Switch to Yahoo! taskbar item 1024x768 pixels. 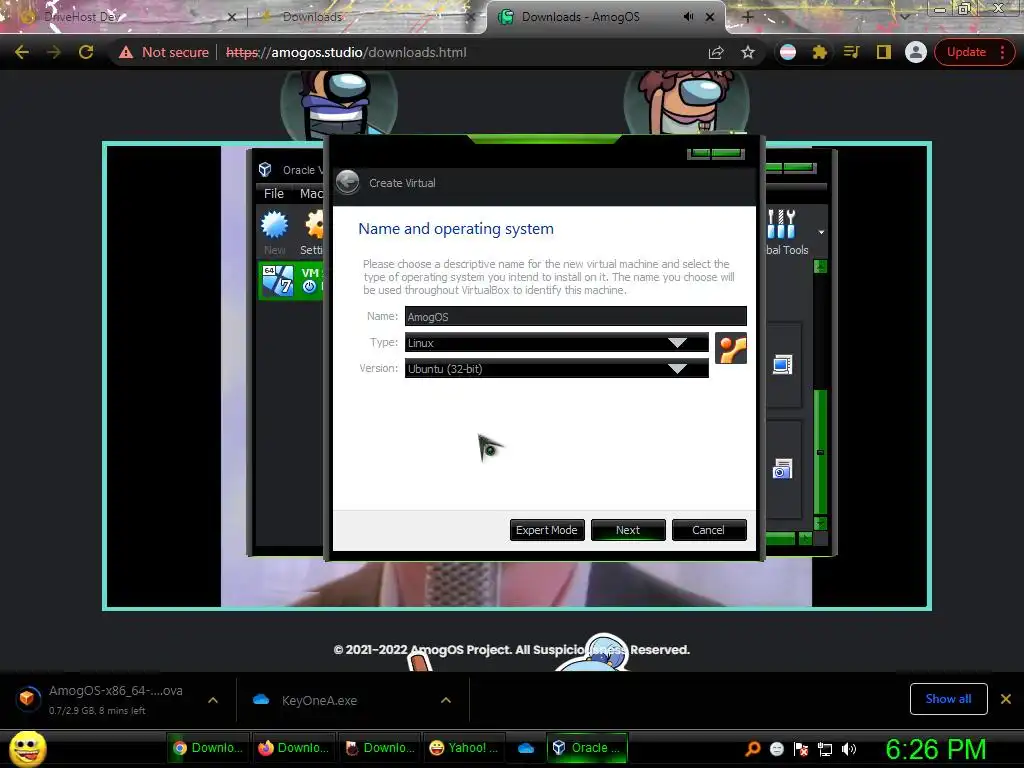[x=466, y=748]
